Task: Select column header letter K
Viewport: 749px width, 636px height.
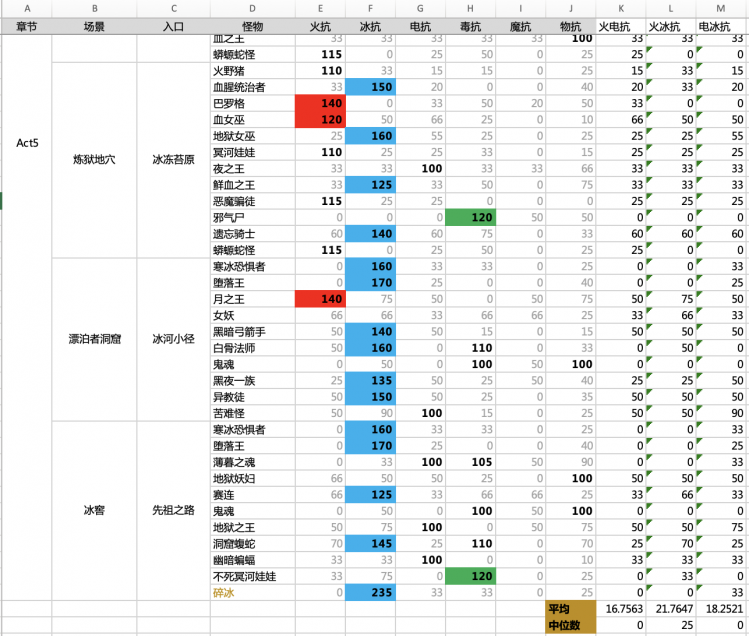Action: click(x=621, y=8)
